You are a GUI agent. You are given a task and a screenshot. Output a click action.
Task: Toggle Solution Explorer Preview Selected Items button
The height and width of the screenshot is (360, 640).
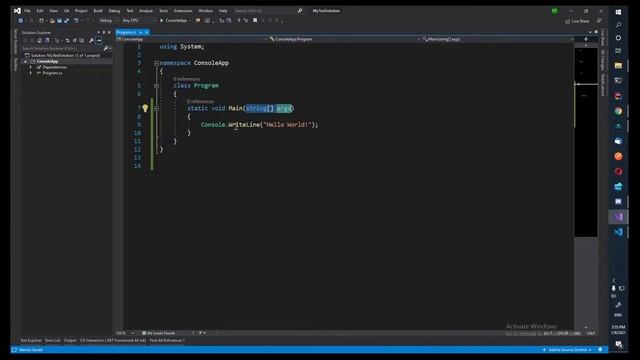(99, 40)
